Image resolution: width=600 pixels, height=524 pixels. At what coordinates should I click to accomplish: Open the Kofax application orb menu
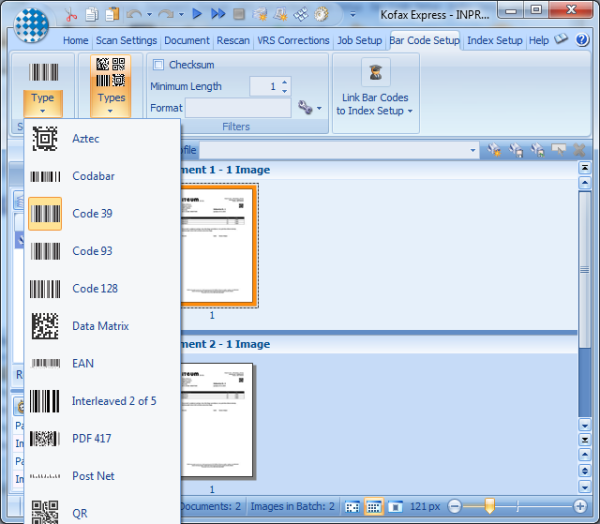click(31, 26)
